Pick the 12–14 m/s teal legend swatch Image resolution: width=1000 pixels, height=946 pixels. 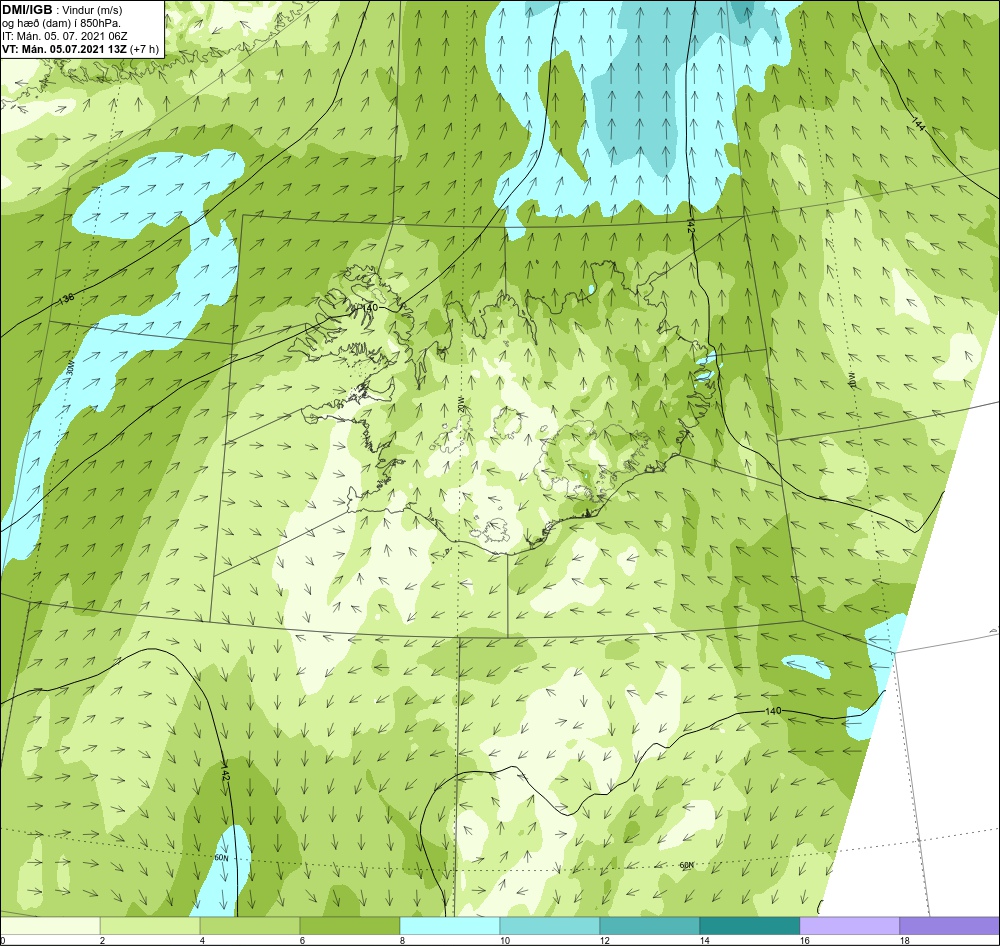tap(649, 926)
